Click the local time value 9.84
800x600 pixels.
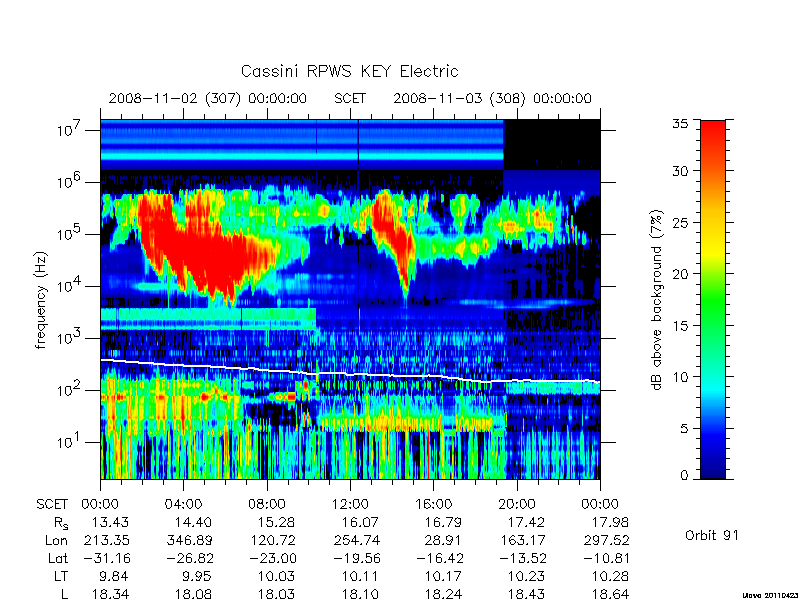pyautogui.click(x=114, y=576)
